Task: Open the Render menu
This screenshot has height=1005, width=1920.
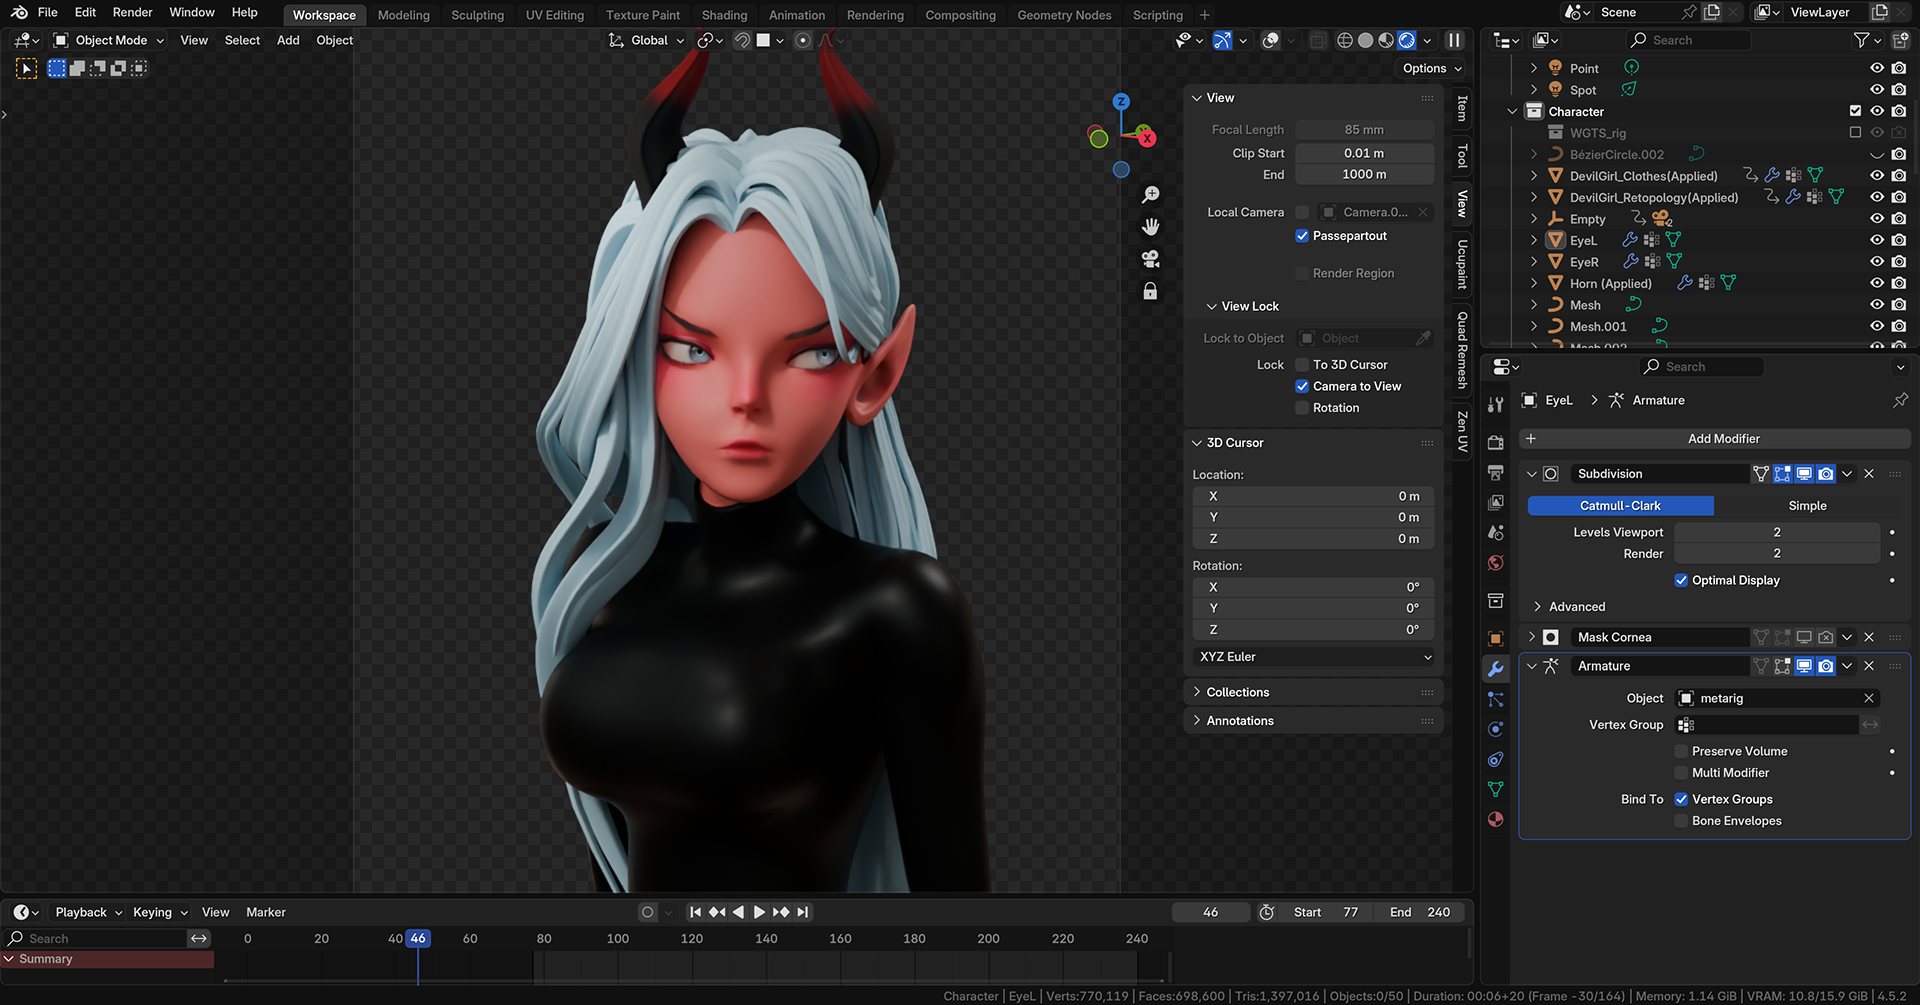Action: click(x=132, y=12)
